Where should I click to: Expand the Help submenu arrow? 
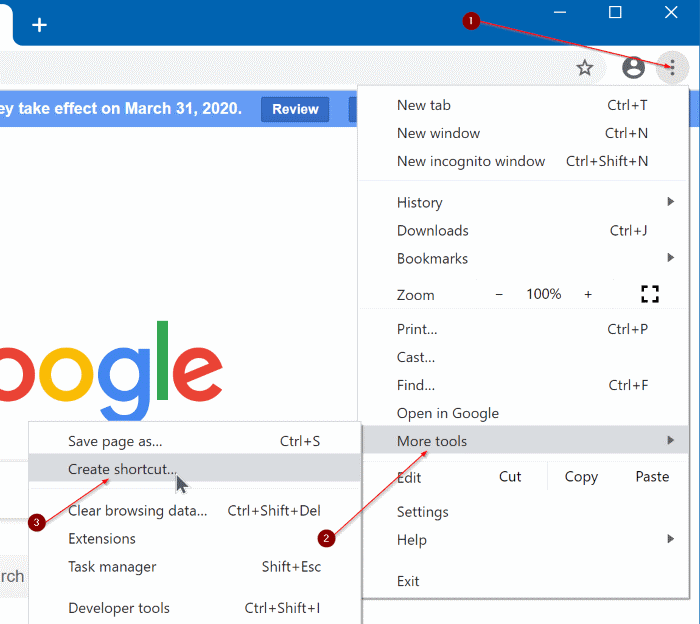point(670,539)
